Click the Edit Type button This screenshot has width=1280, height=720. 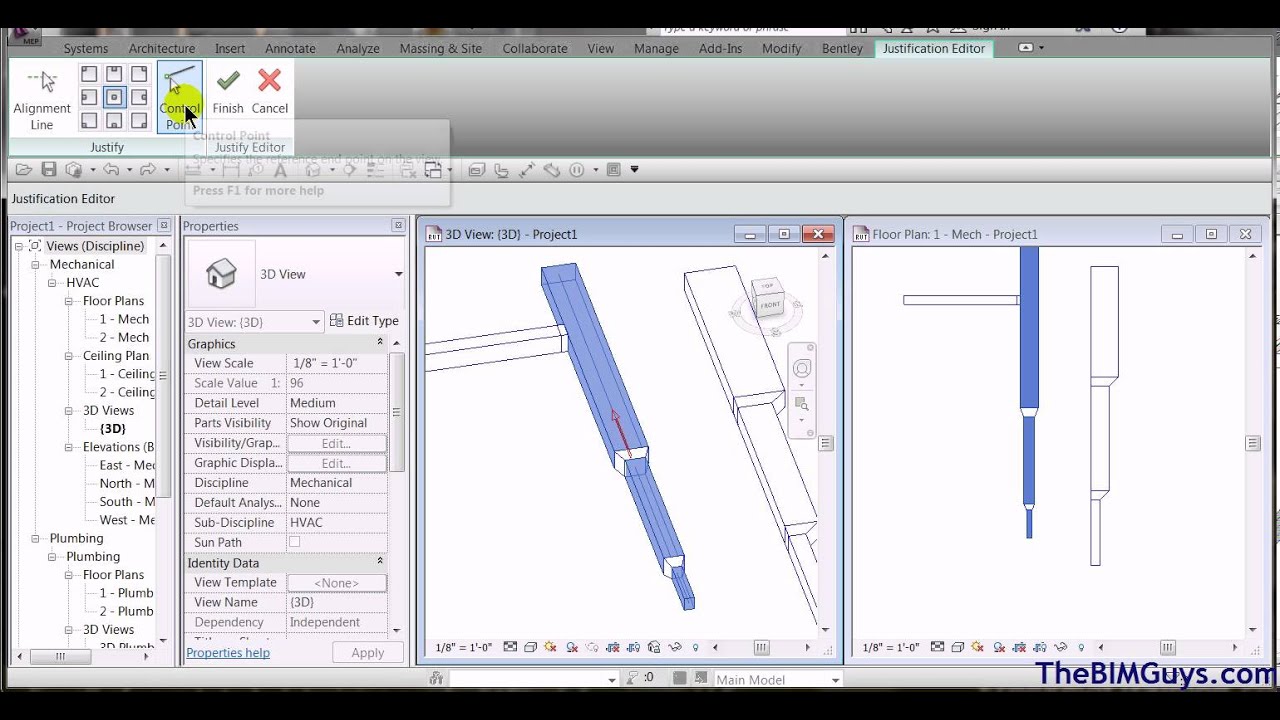pyautogui.click(x=364, y=321)
